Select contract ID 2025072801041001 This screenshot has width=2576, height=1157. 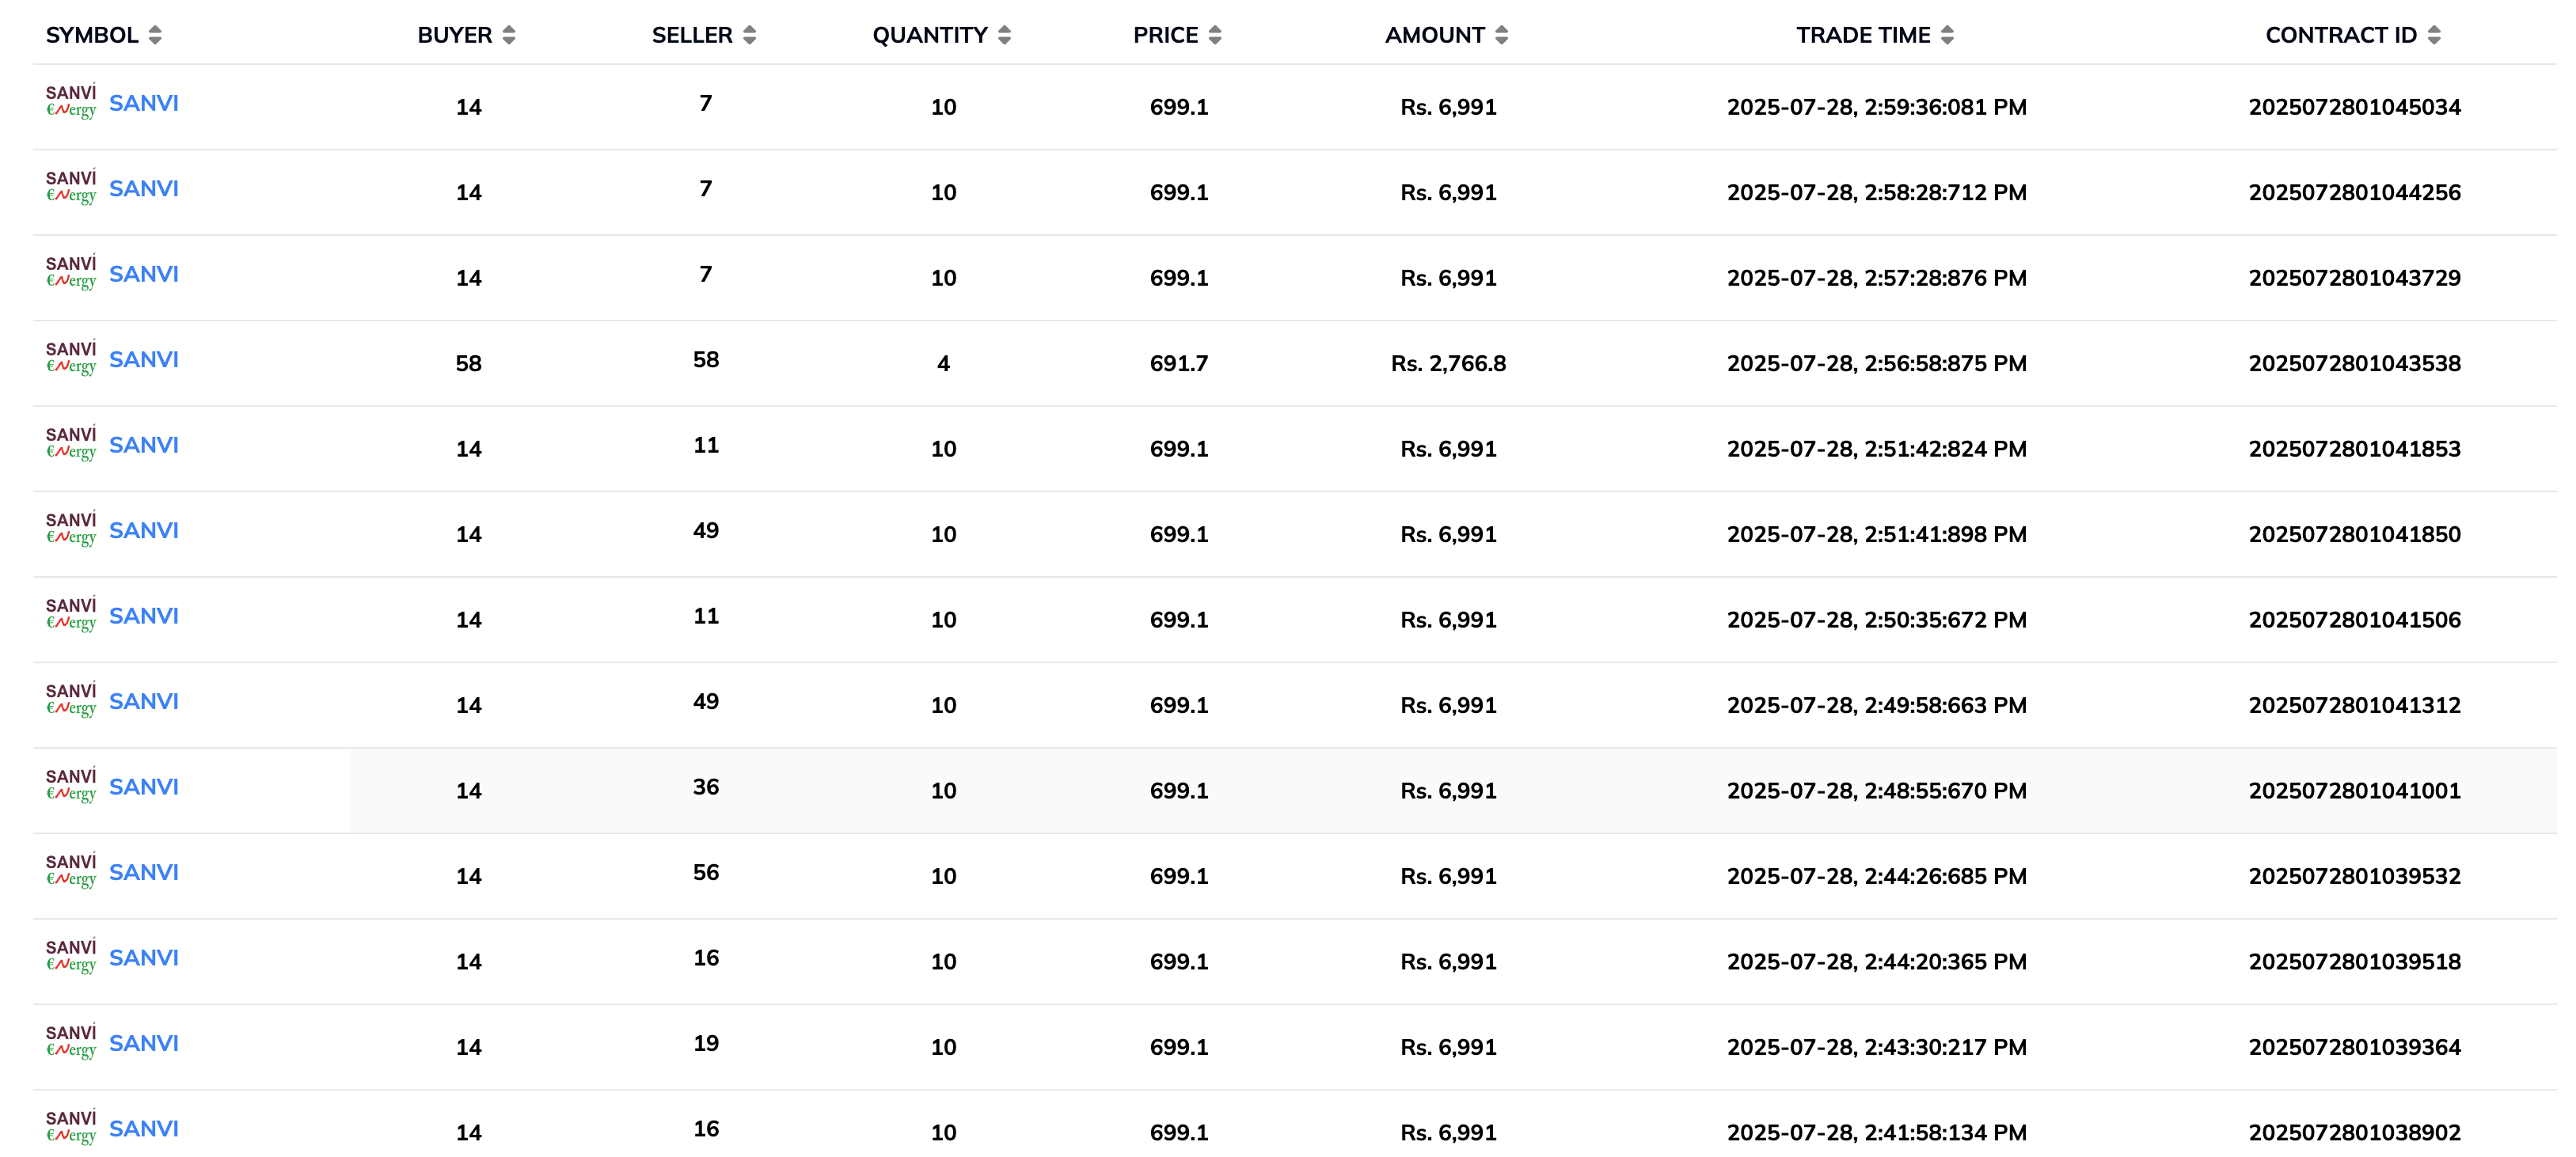[2355, 791]
